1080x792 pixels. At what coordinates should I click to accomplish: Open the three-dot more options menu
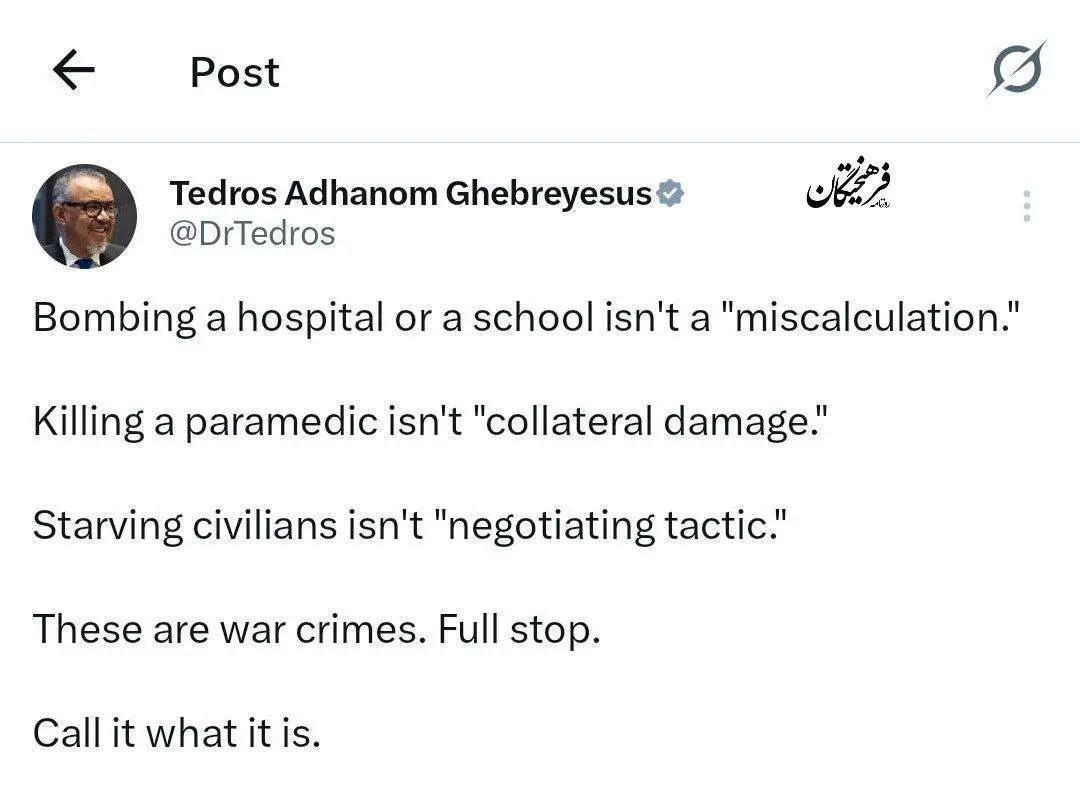pyautogui.click(x=1025, y=205)
